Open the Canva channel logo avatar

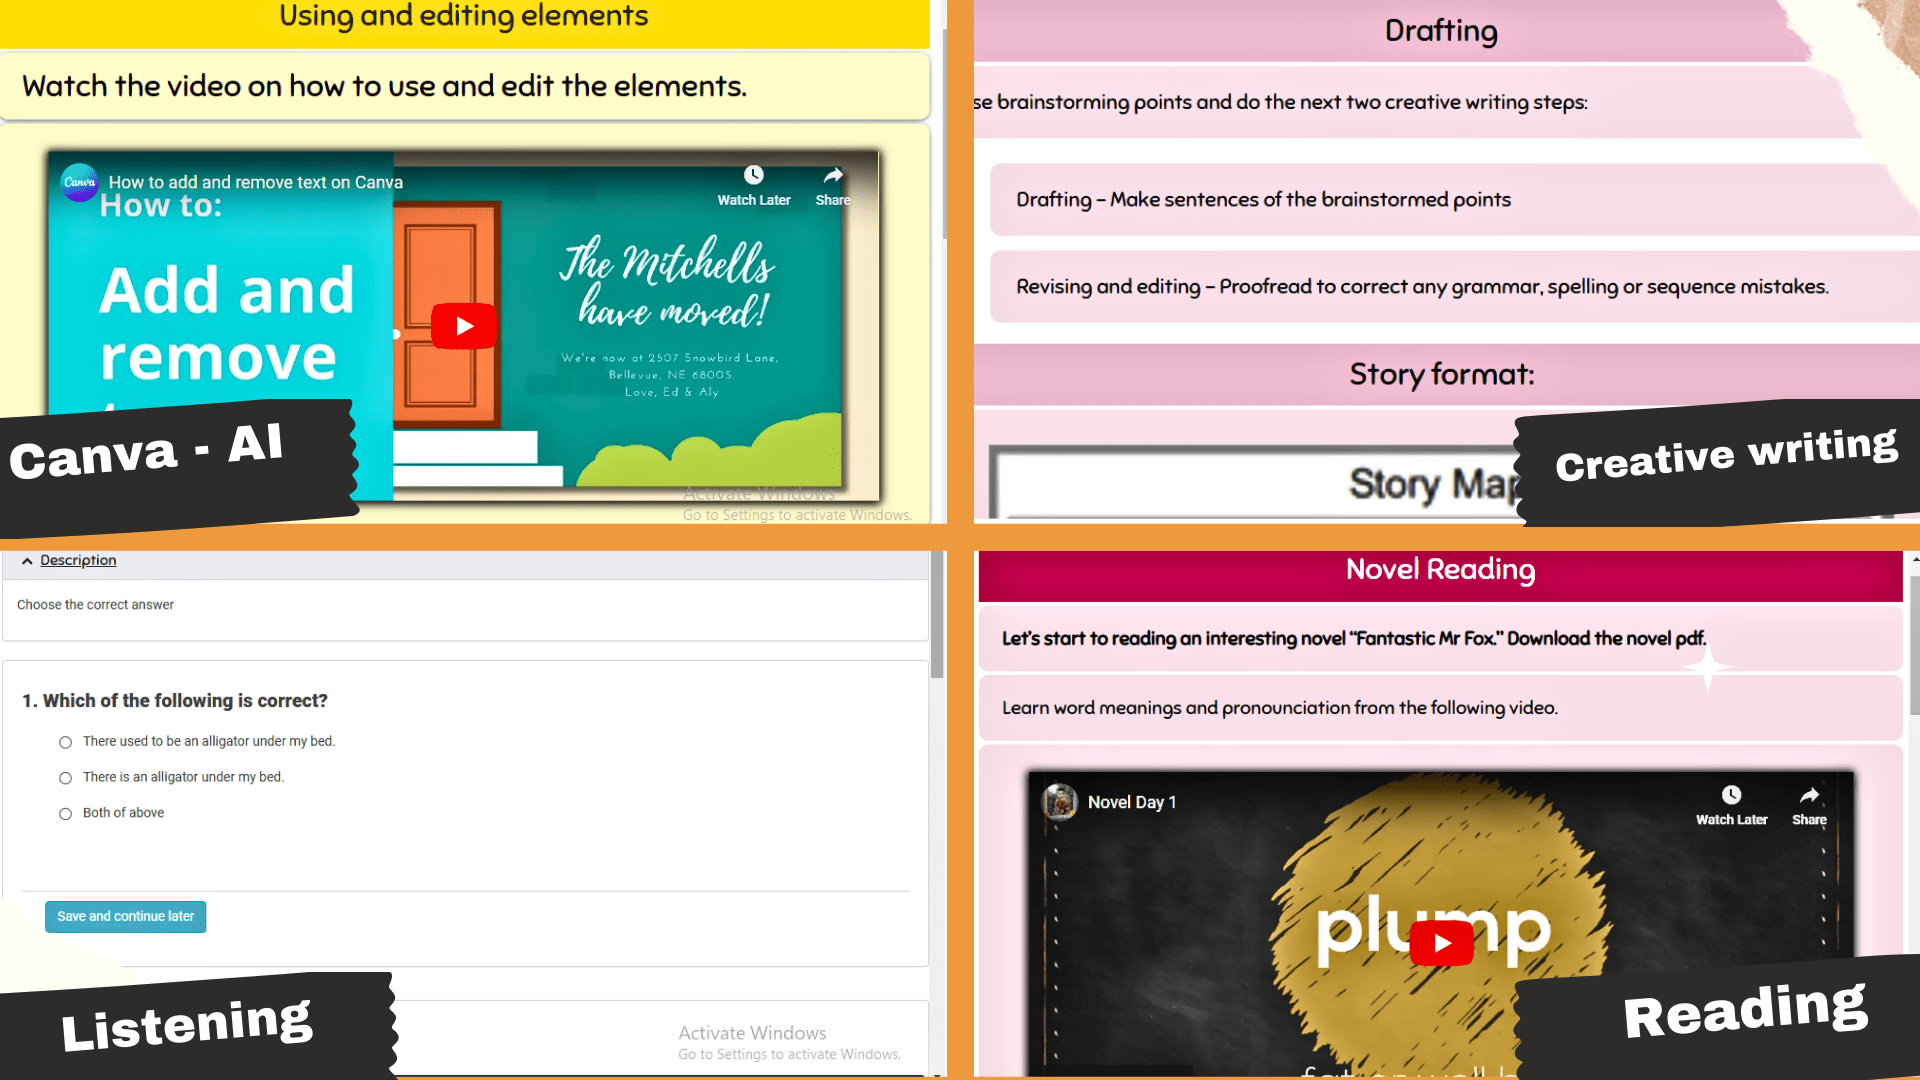click(x=79, y=182)
